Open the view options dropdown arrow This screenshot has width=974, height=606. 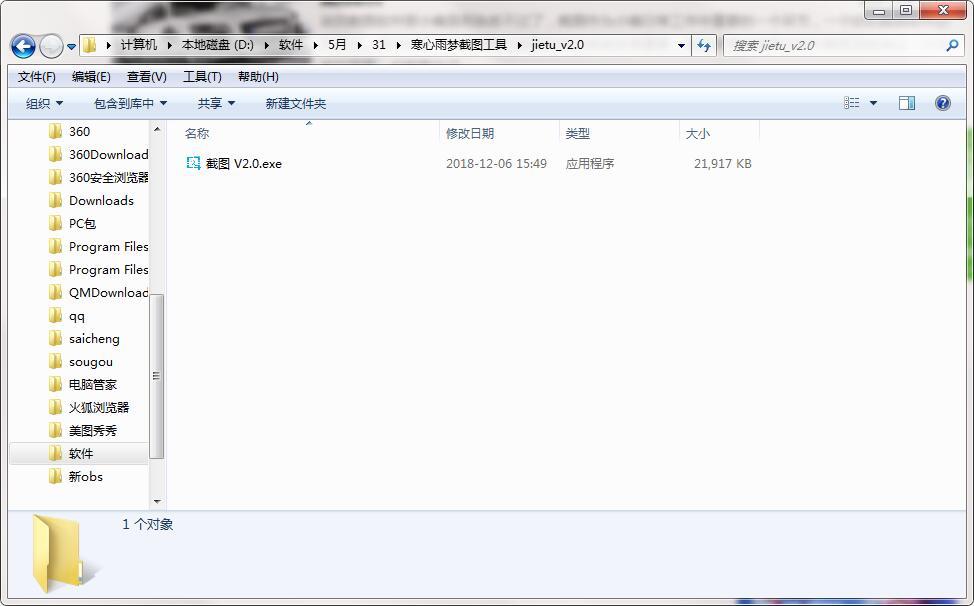[x=873, y=103]
